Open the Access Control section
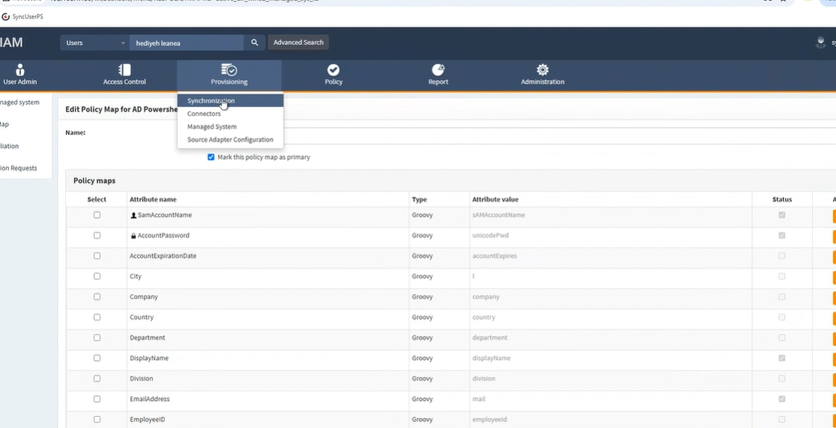 click(x=124, y=75)
